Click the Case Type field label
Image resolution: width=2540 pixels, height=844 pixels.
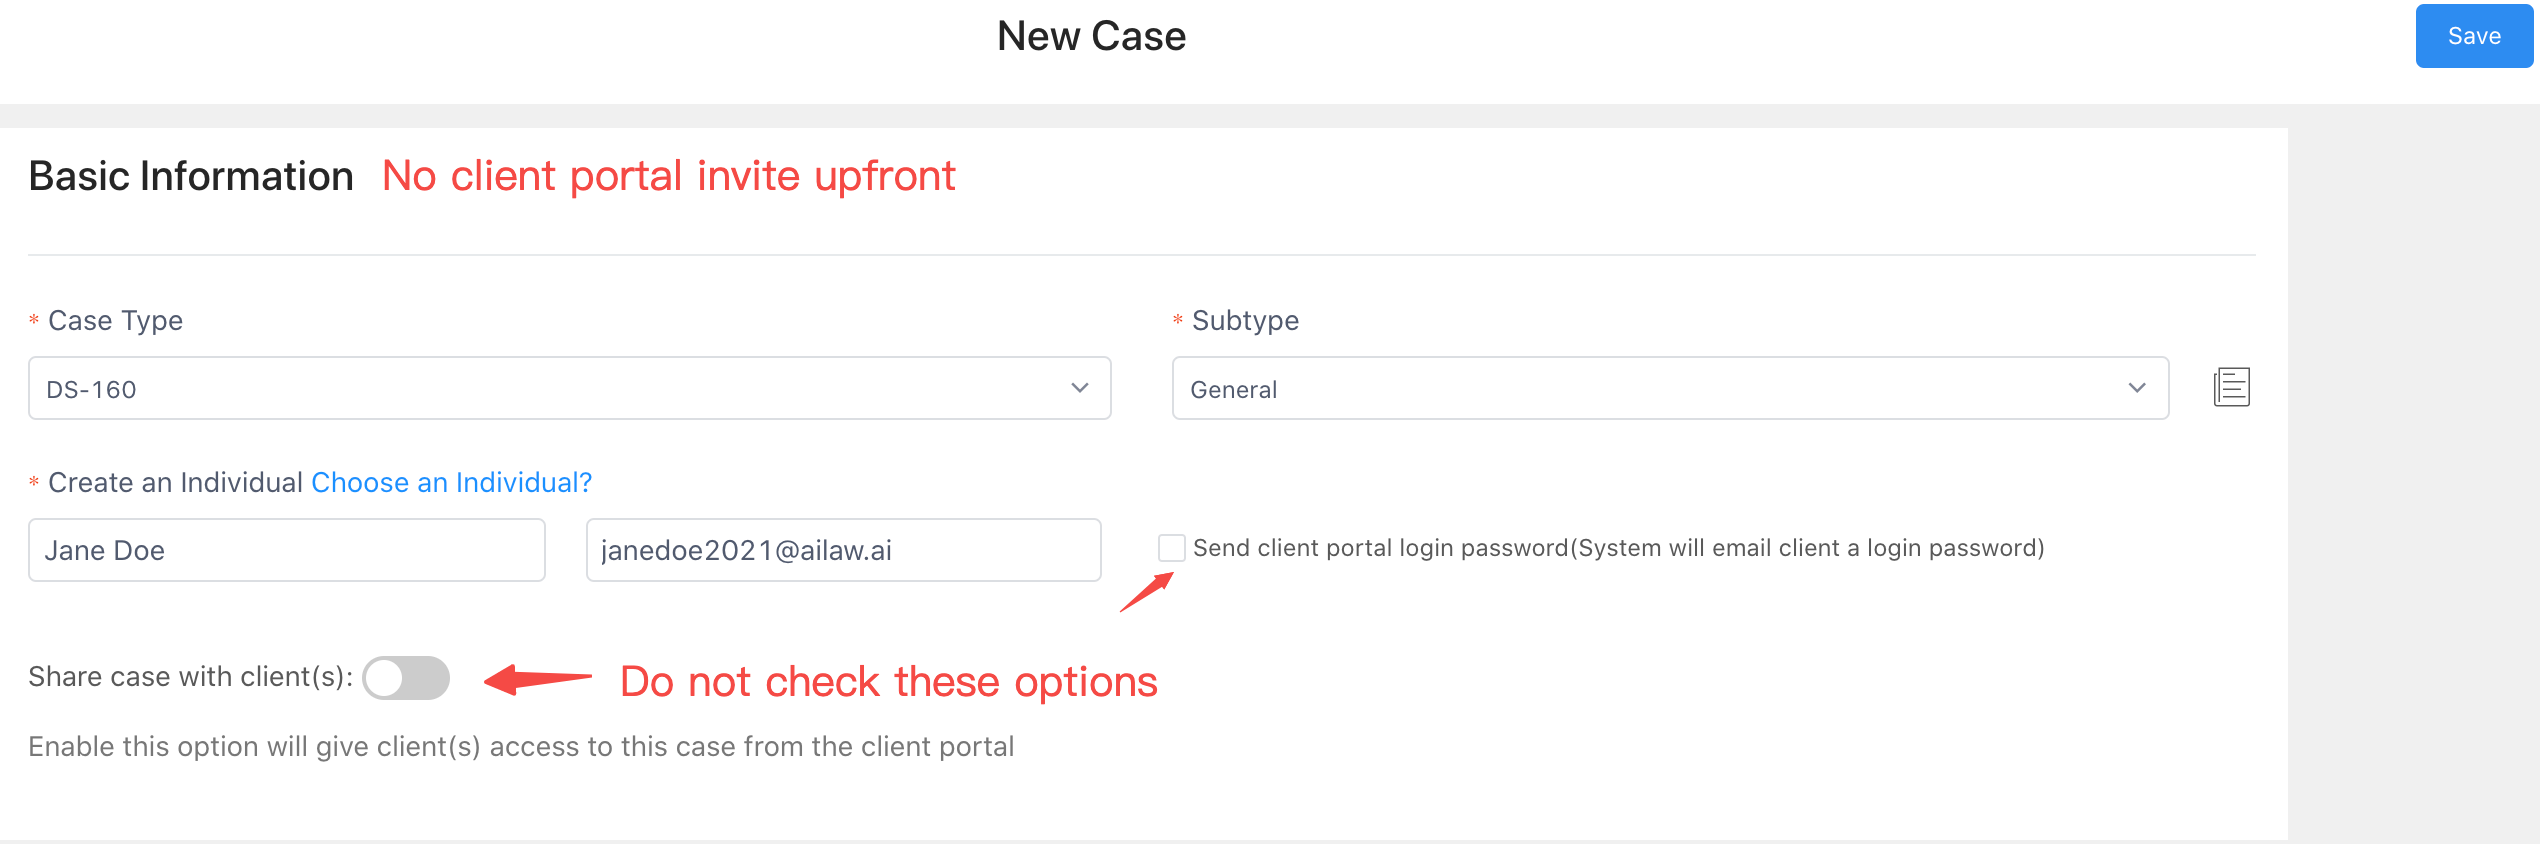115,321
